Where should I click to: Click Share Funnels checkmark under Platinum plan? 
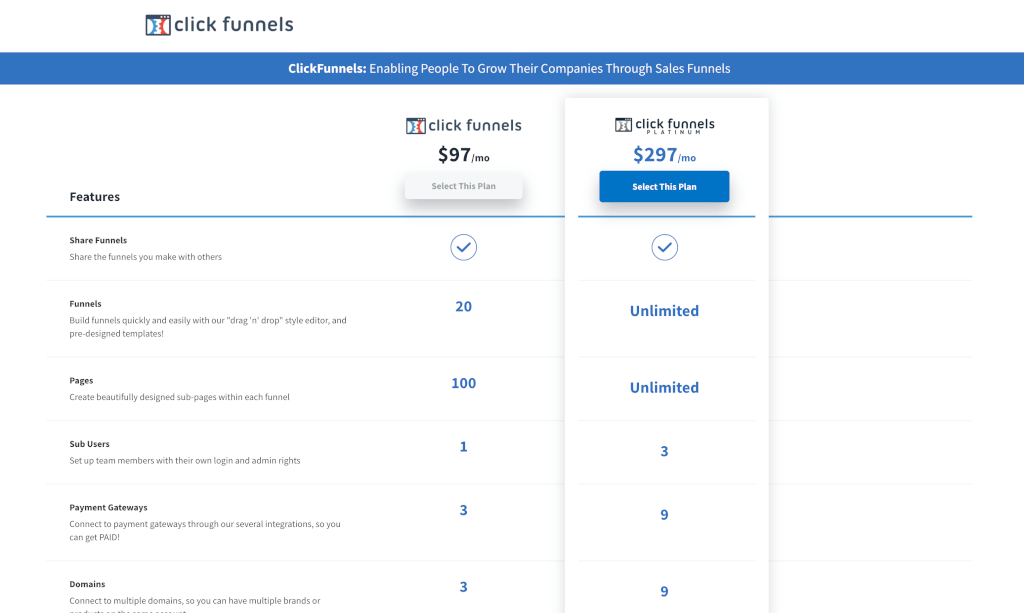point(664,247)
